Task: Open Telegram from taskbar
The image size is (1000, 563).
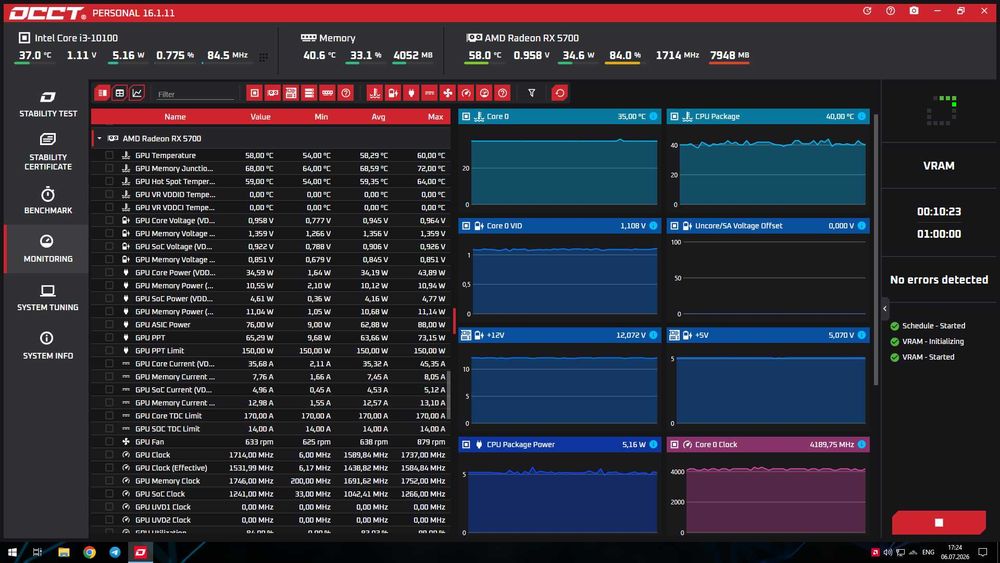Action: 115,552
